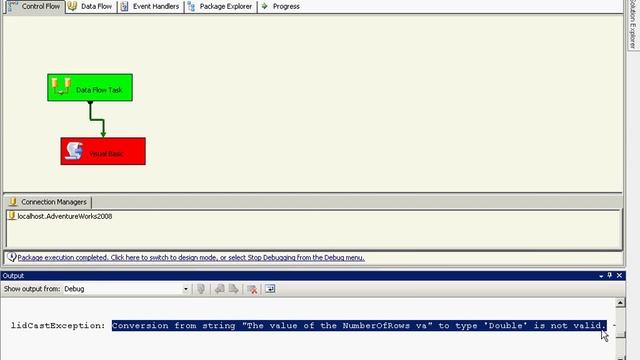Switch to the Control Flow tab
The width and height of the screenshot is (640, 360).
[35, 7]
